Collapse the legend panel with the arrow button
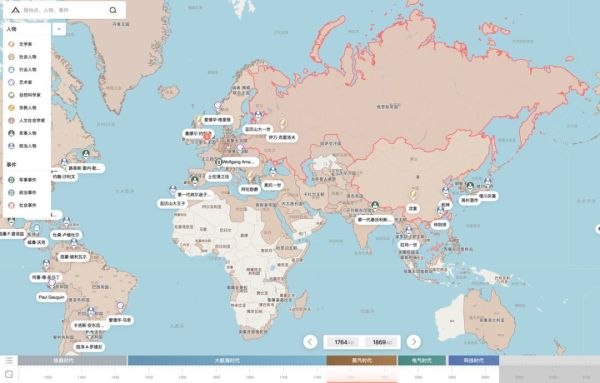Image resolution: width=600 pixels, height=383 pixels. [59, 29]
